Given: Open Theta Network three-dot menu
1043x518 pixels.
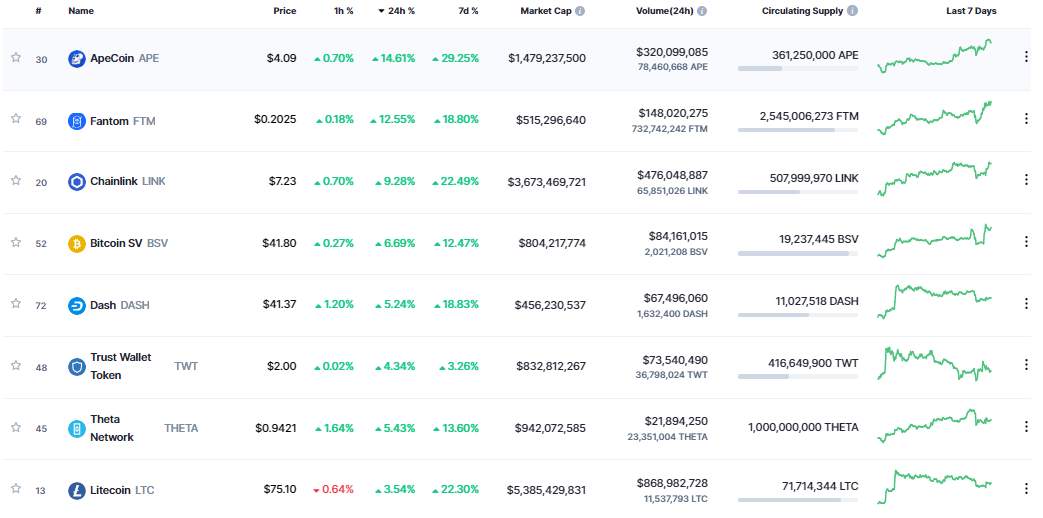Looking at the screenshot, I should (x=1026, y=426).
